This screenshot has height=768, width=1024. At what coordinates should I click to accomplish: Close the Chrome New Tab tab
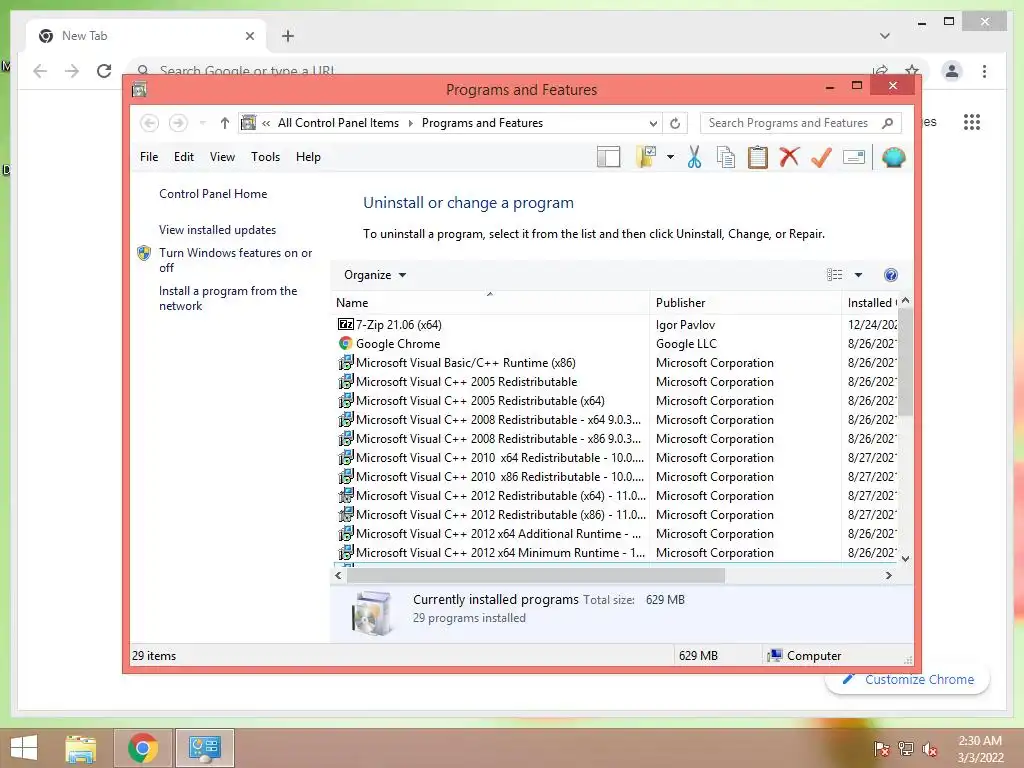(x=249, y=36)
